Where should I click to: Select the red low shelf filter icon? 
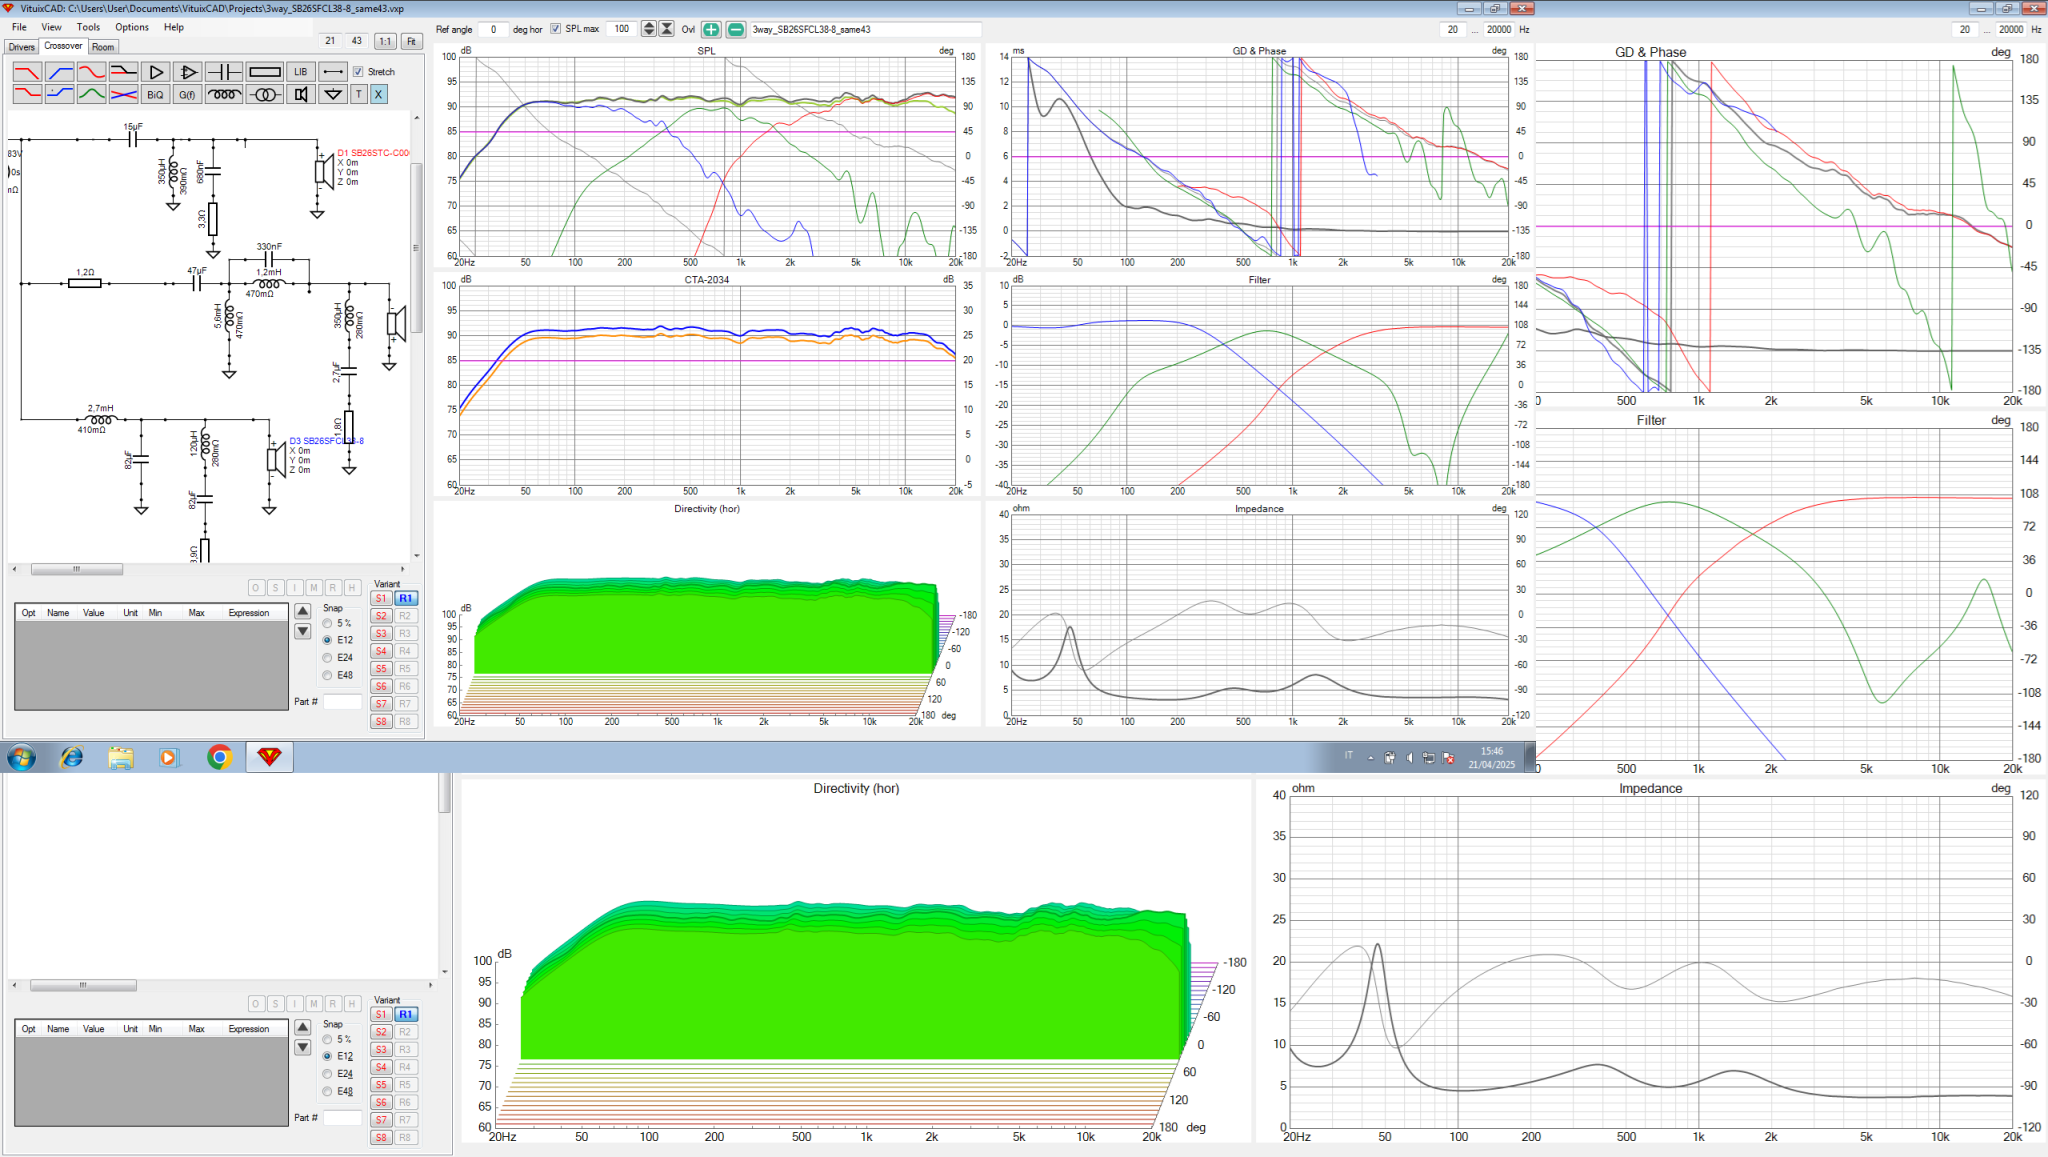pyautogui.click(x=27, y=94)
